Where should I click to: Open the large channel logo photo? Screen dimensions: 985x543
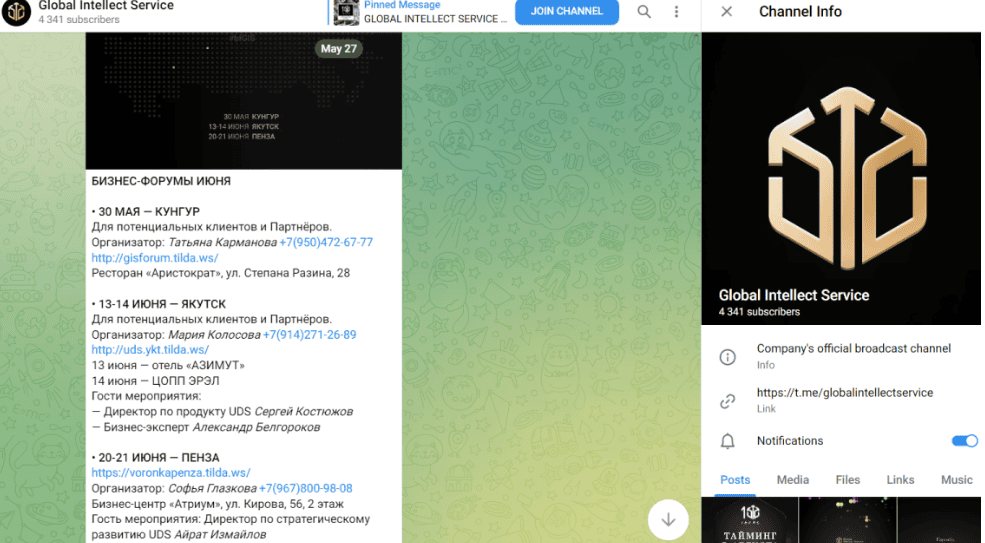(x=841, y=178)
